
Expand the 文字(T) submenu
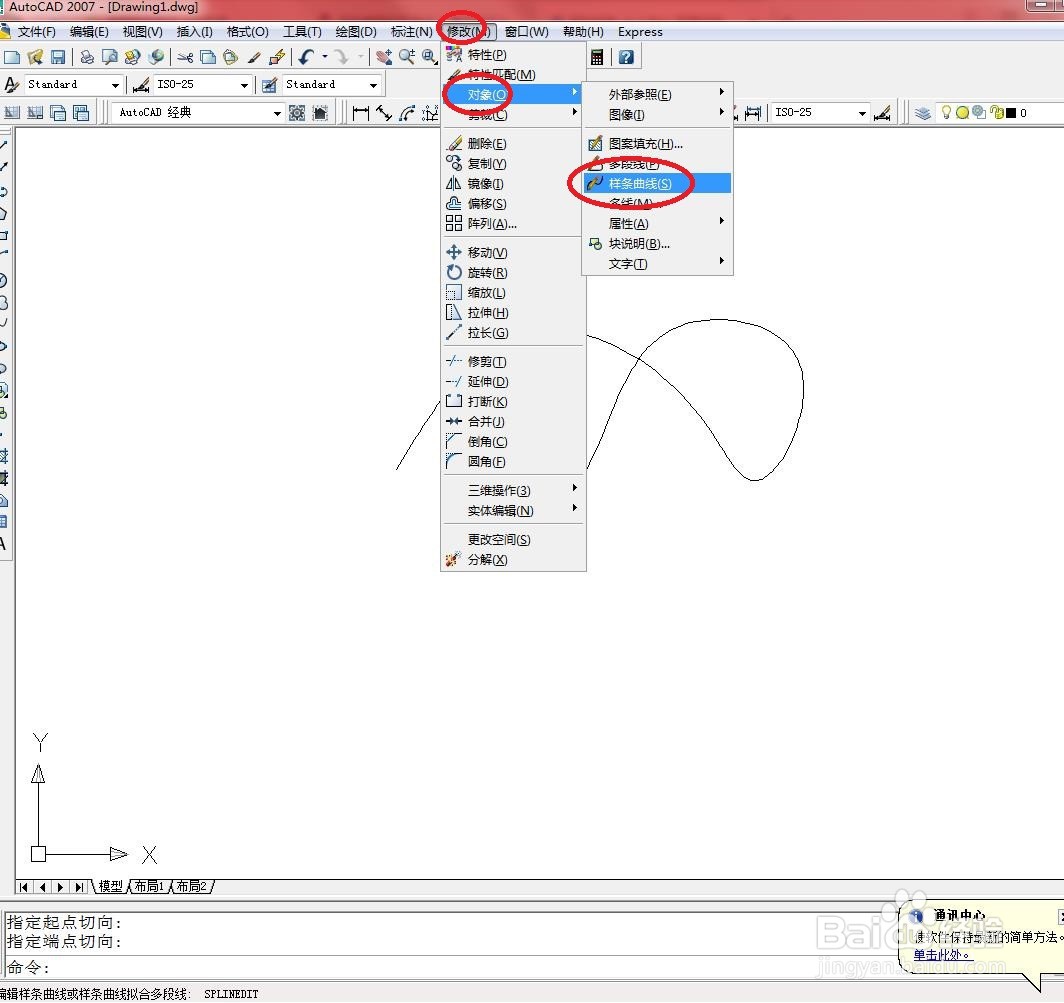tap(657, 263)
